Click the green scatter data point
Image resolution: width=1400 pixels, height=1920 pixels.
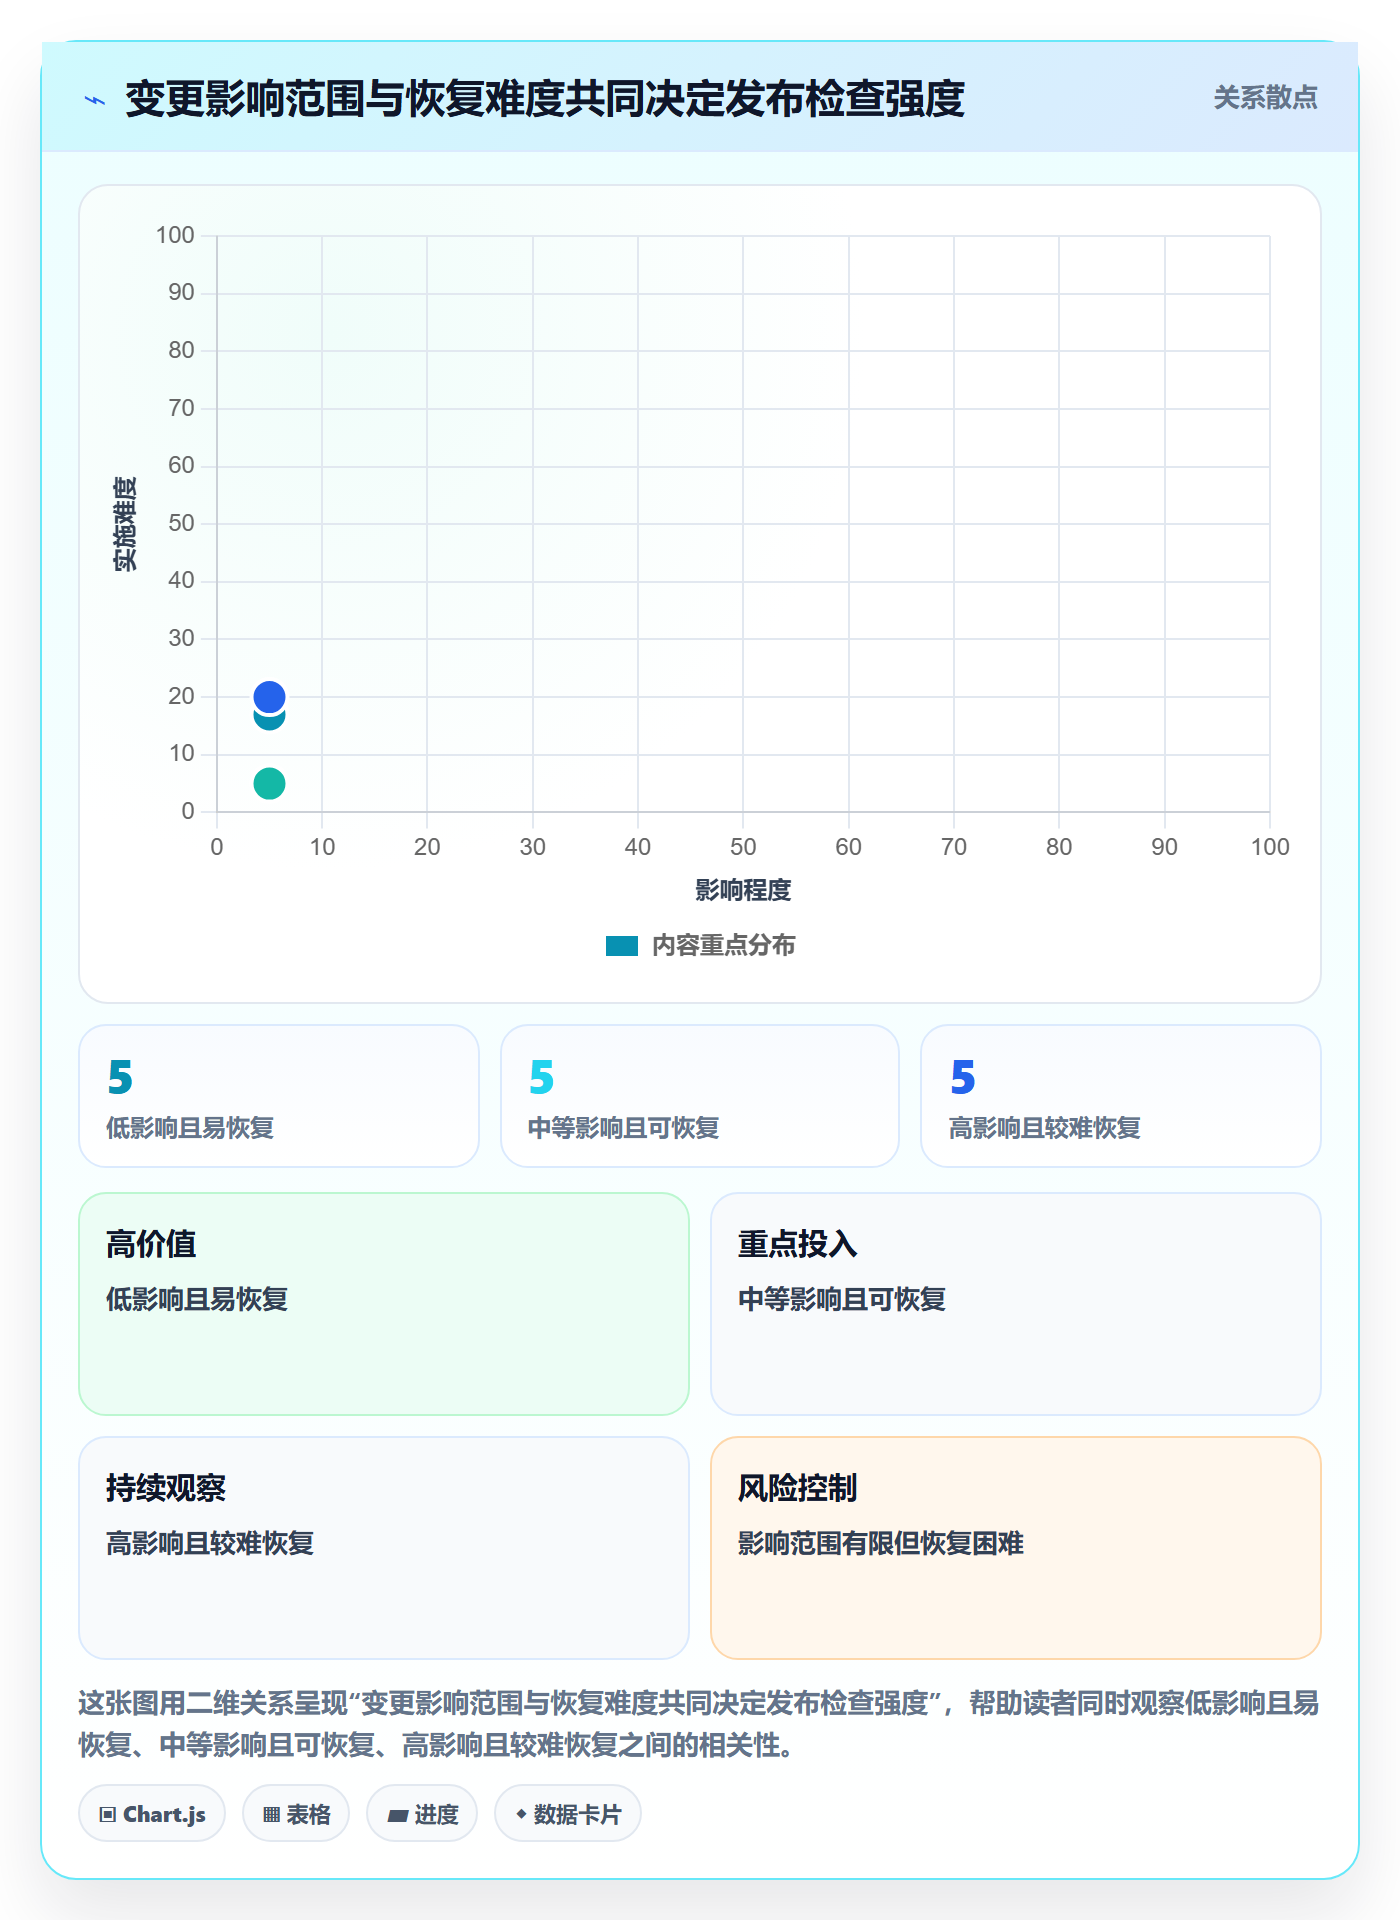269,783
